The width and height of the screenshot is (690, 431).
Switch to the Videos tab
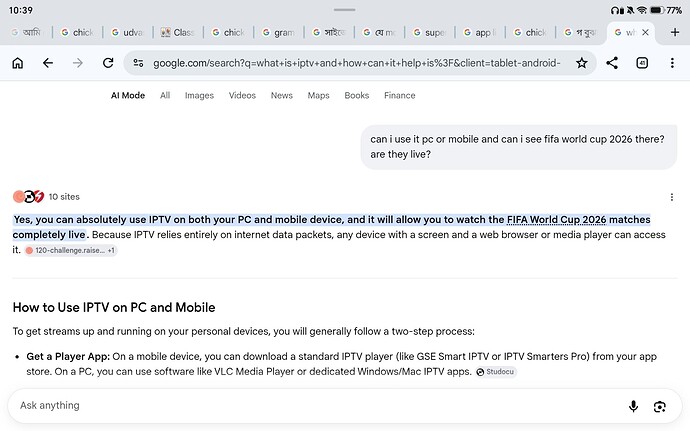click(242, 95)
